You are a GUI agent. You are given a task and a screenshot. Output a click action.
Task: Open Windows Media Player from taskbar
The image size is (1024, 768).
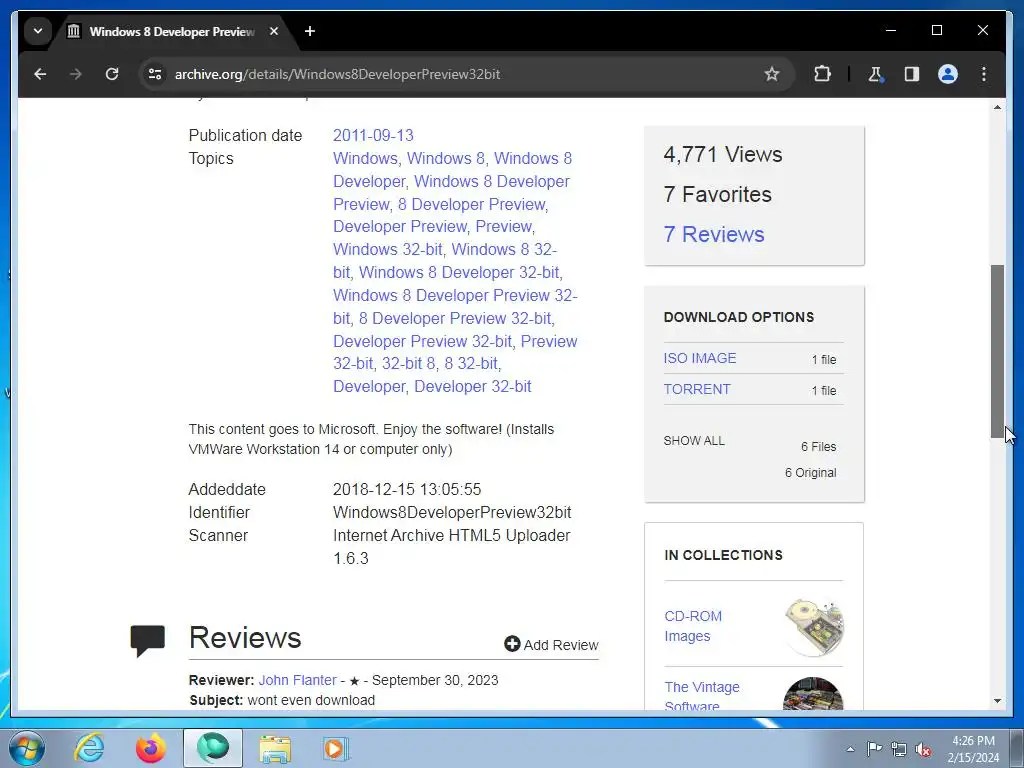(x=336, y=748)
